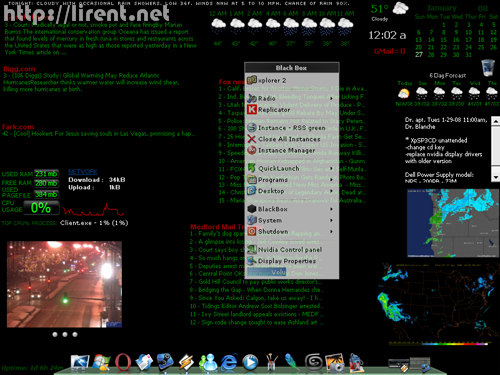The width and height of the screenshot is (500, 375).
Task: Open Windows Media Player dock icon
Action: pos(250,362)
